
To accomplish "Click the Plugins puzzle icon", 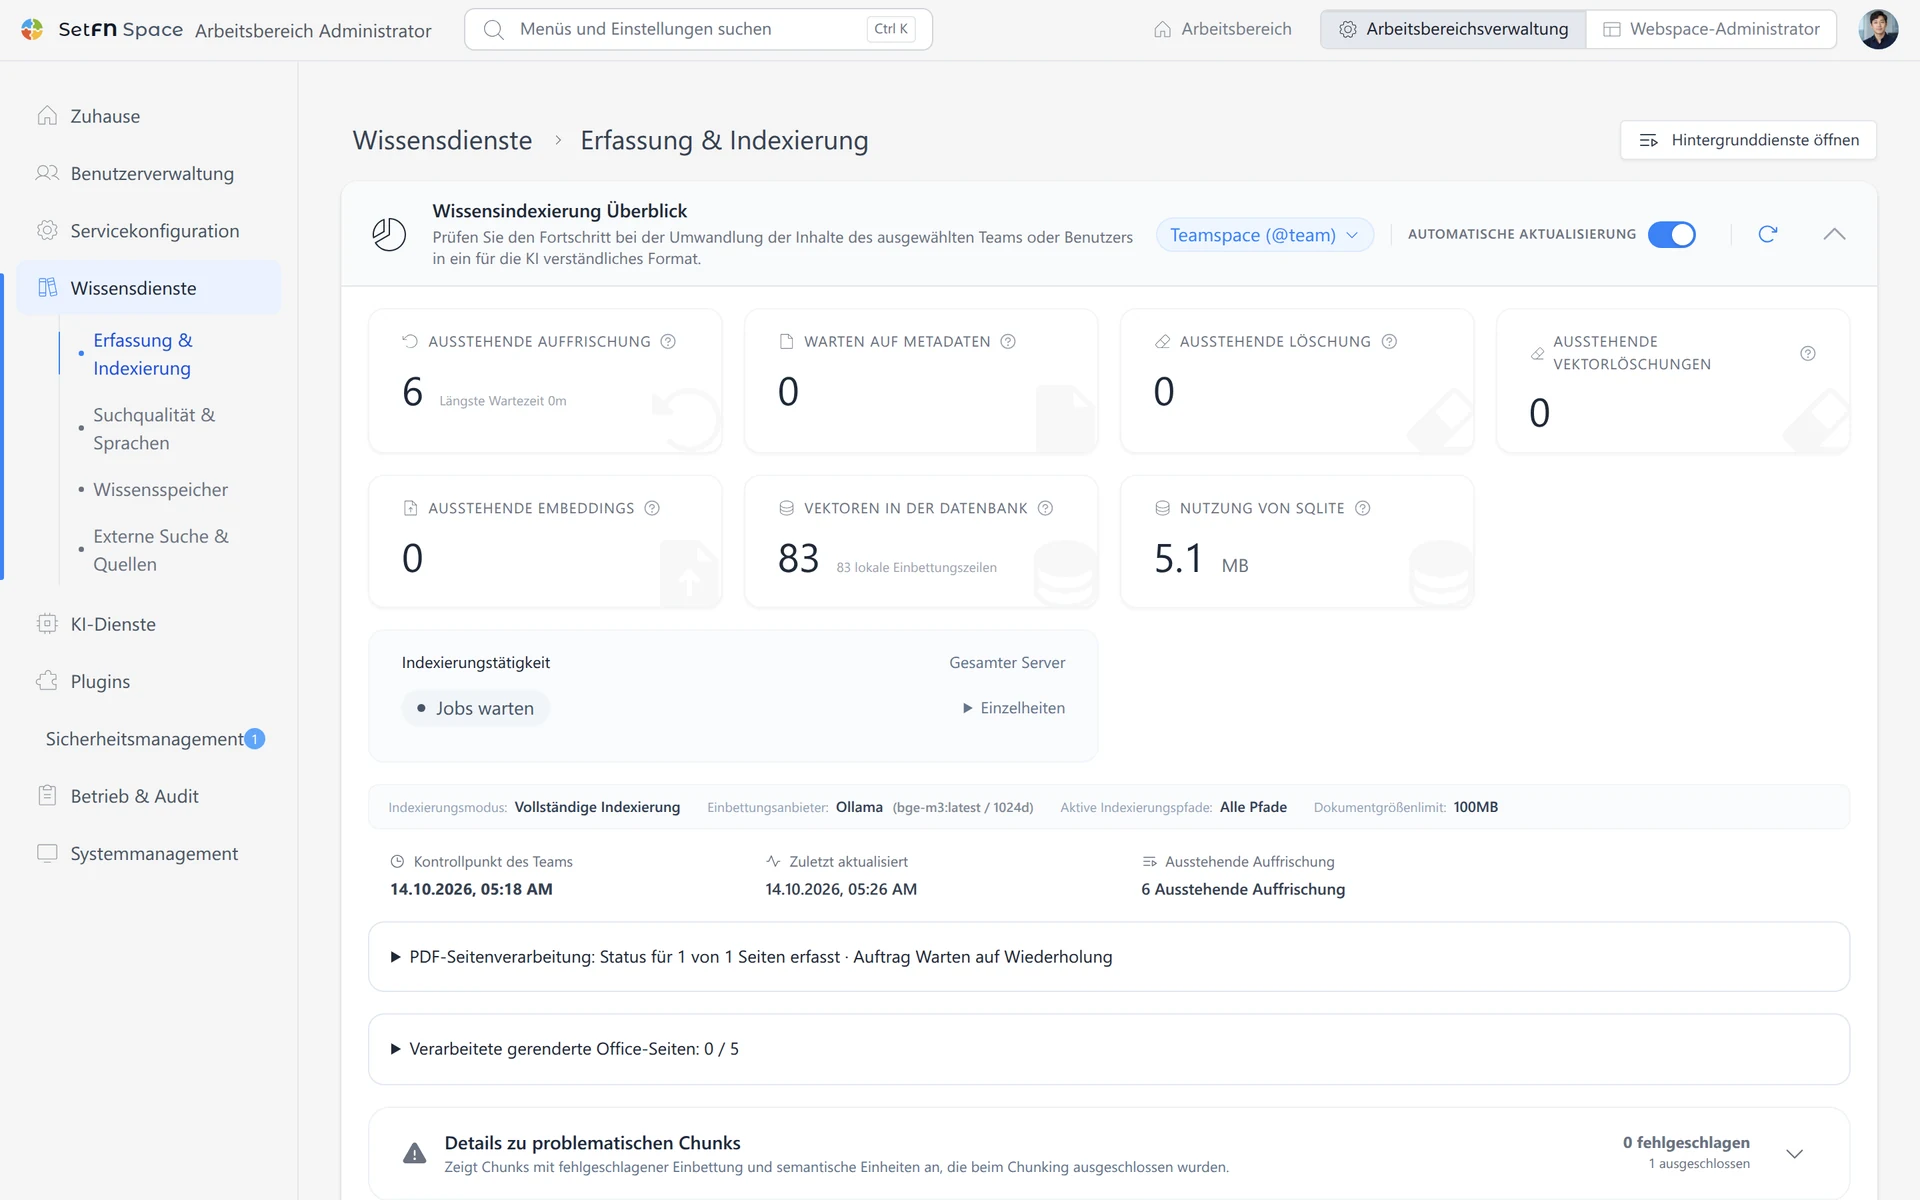I will click(47, 681).
